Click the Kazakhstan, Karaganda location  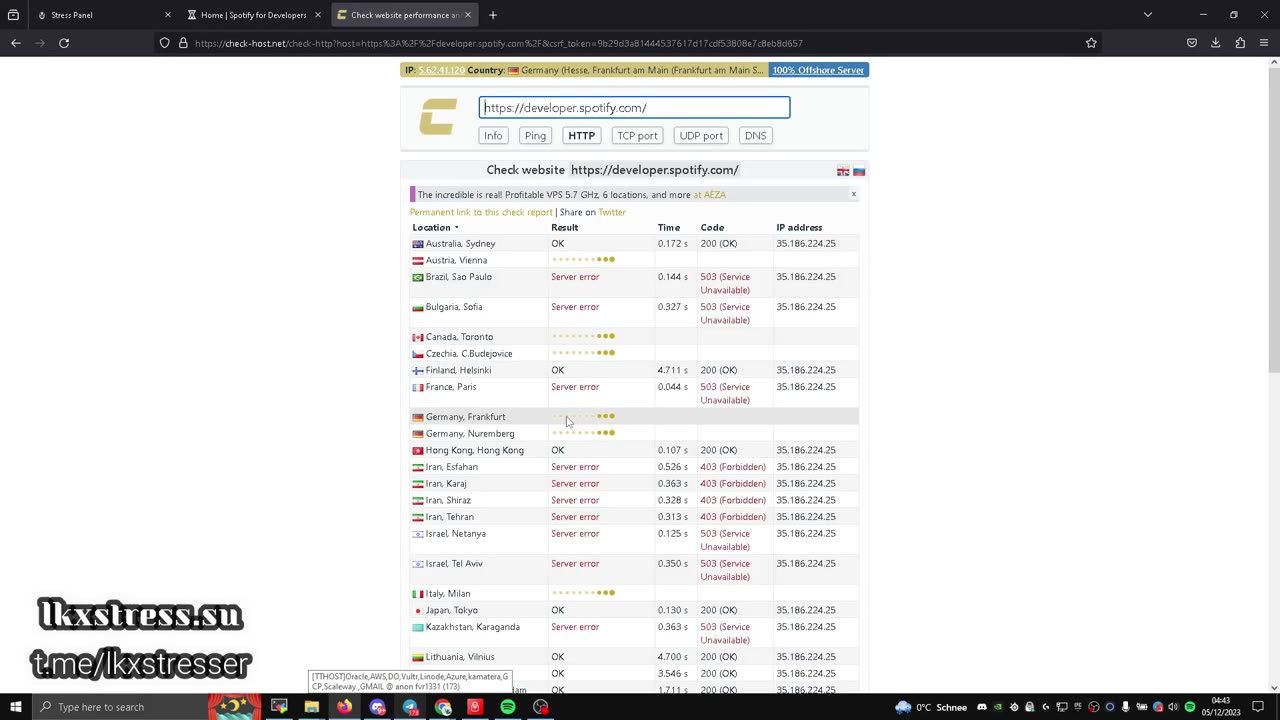point(472,627)
